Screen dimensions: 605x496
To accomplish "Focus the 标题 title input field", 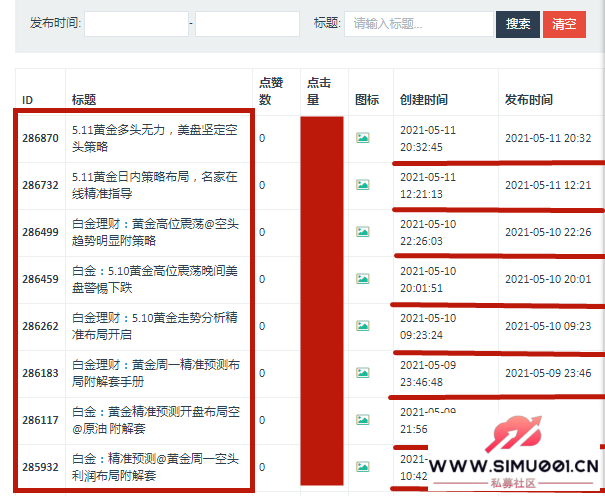I will tap(418, 24).
